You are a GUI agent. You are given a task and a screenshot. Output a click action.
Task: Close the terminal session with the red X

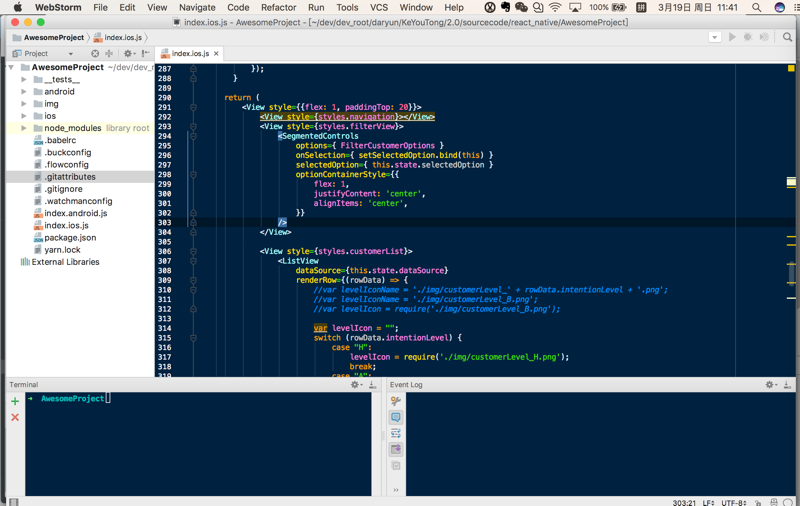pos(15,417)
